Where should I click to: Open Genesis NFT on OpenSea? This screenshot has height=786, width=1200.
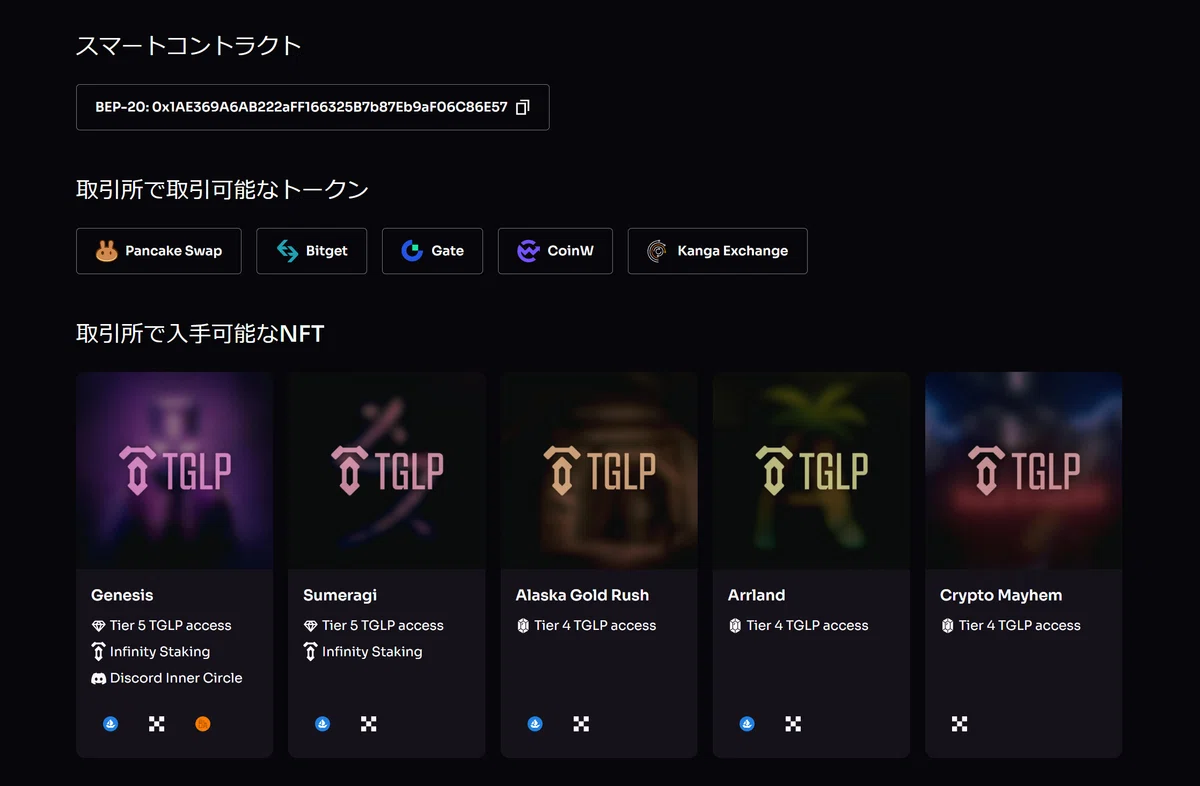pos(111,724)
